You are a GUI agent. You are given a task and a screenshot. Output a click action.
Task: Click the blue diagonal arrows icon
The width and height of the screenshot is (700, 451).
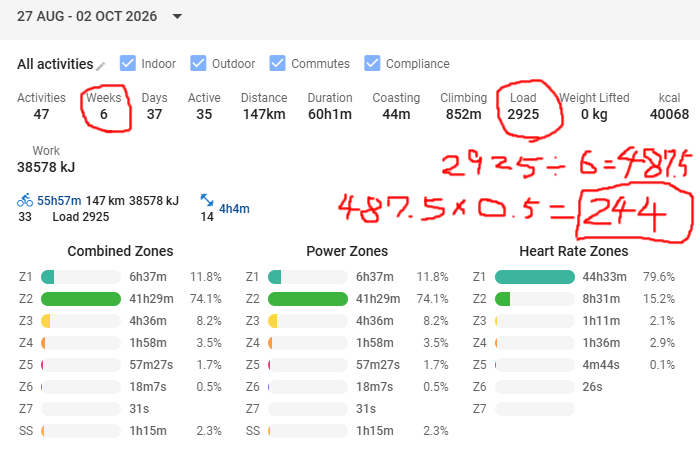click(207, 200)
